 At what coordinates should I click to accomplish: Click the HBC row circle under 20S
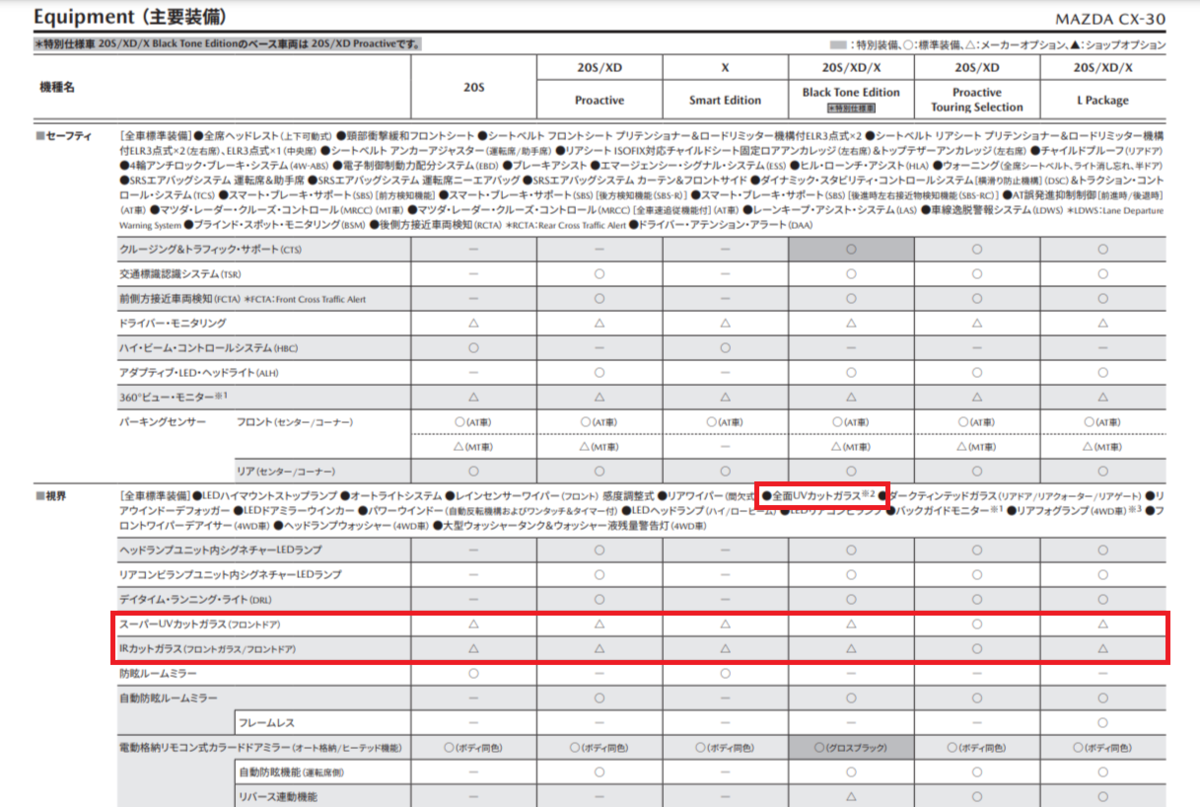[473, 348]
